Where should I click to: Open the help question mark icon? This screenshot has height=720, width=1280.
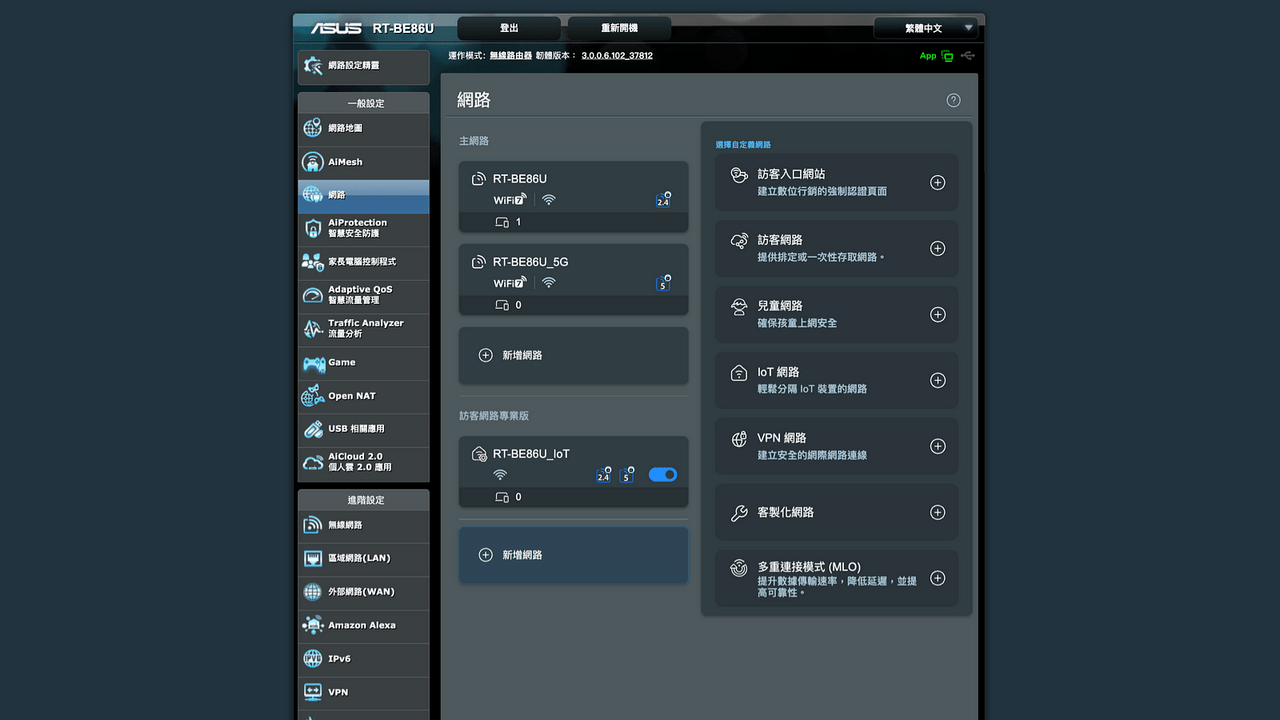pos(953,100)
